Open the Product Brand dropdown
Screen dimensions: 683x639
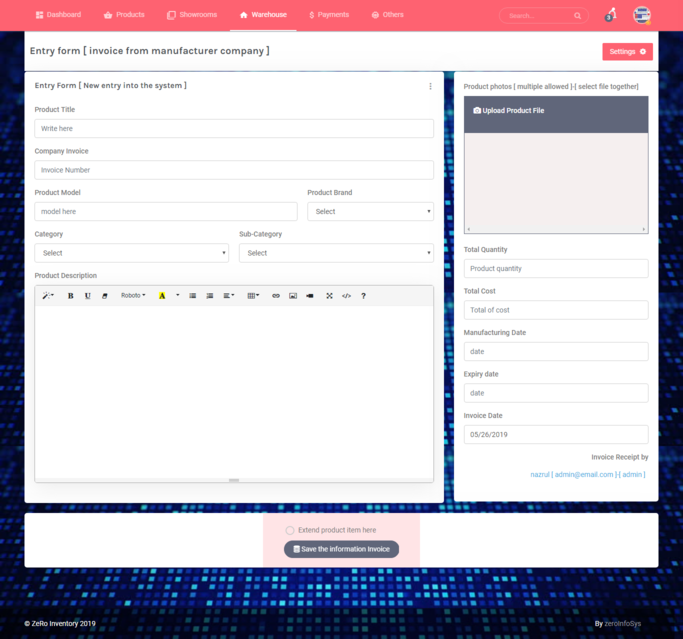click(370, 212)
